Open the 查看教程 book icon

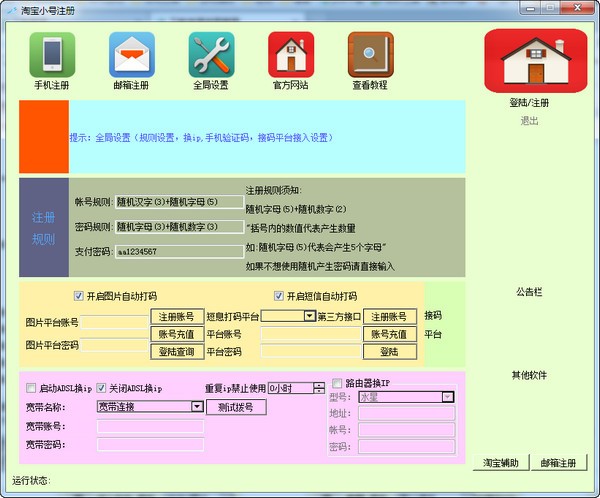pyautogui.click(x=370, y=55)
